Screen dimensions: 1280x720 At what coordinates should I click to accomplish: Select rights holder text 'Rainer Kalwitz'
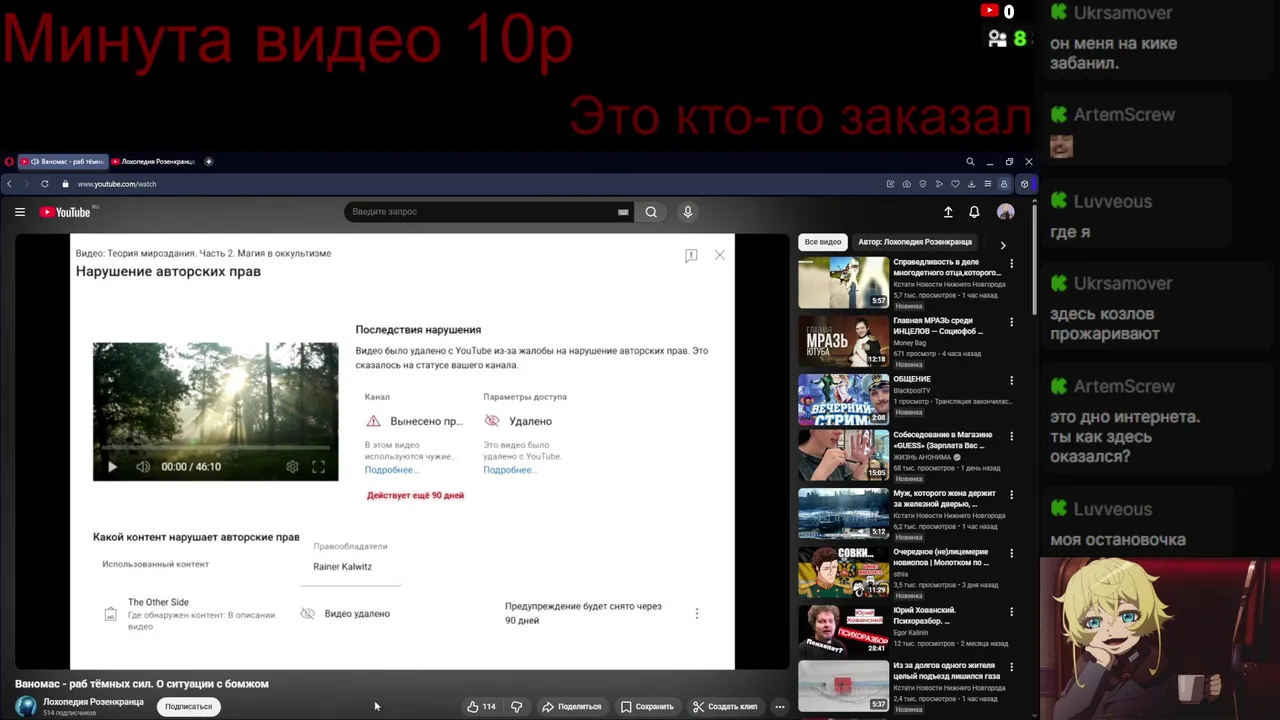[x=342, y=567]
